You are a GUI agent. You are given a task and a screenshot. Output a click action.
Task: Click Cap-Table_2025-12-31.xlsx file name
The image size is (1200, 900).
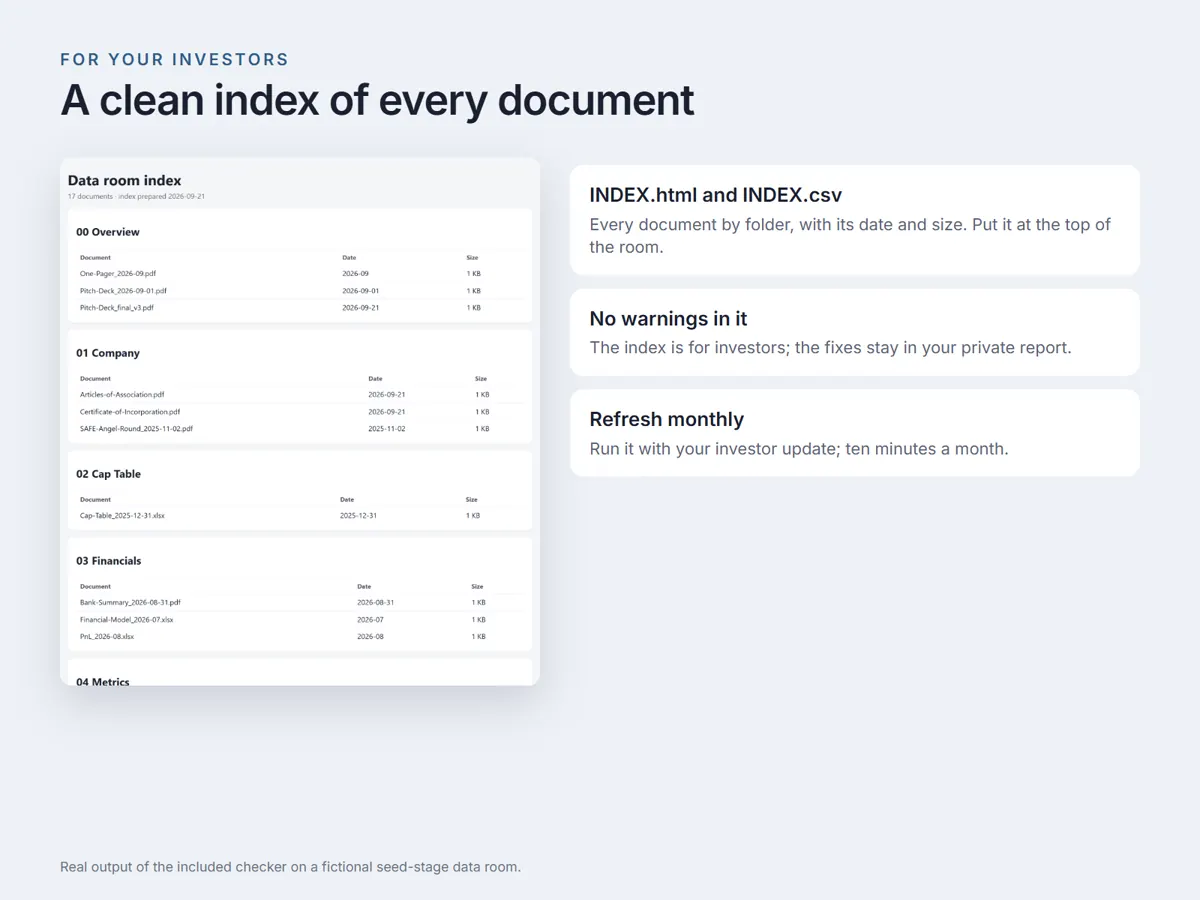point(122,516)
